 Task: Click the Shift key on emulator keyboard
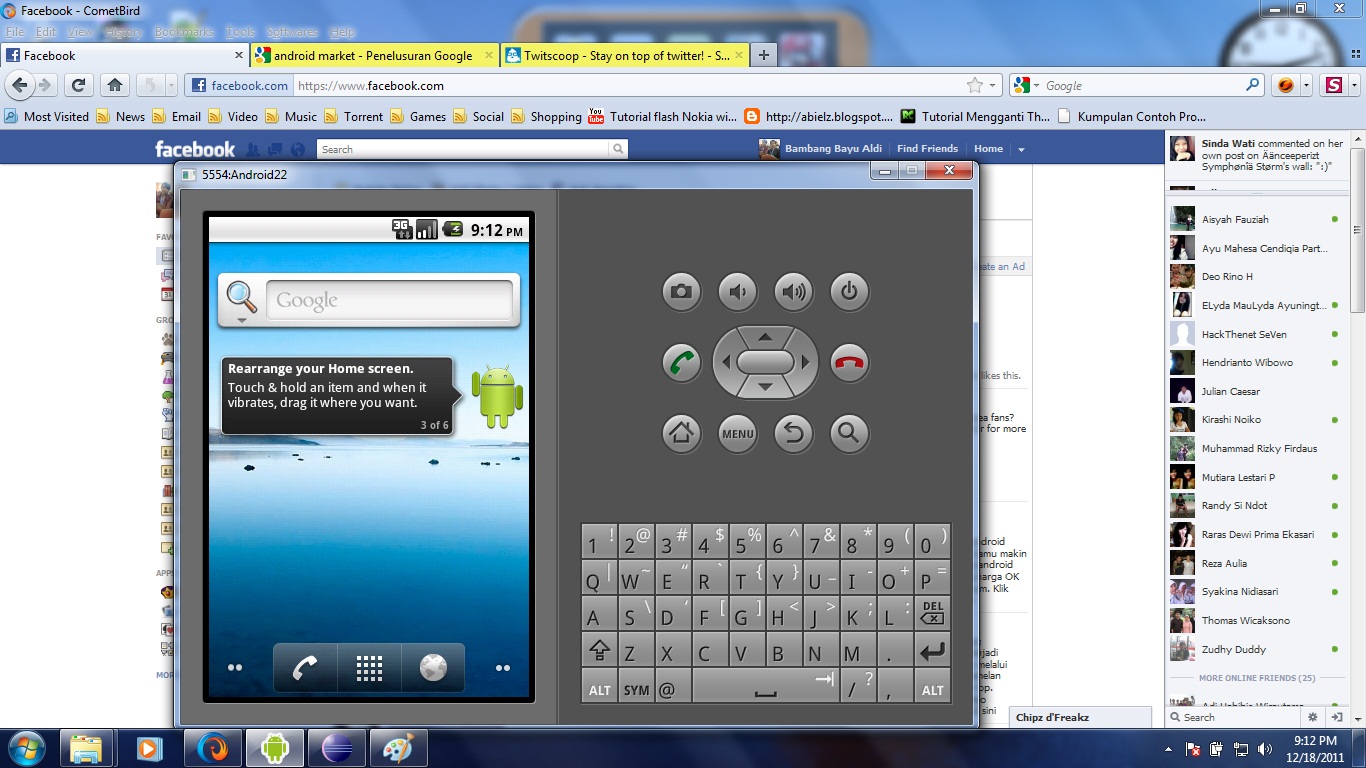[x=599, y=650]
